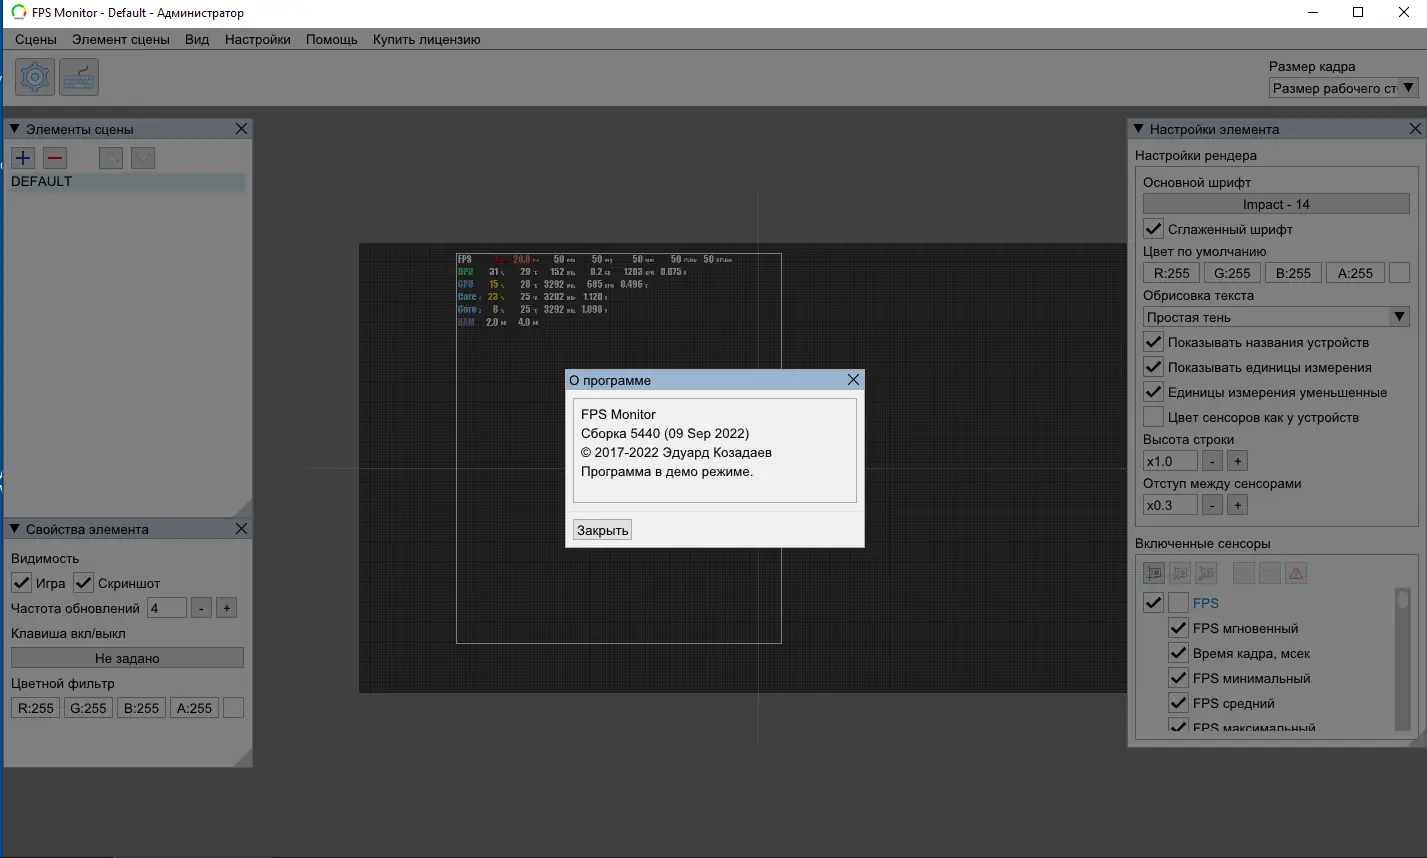
Task: Click the keyboard hotkeys icon in toolbar
Action: pyautogui.click(x=79, y=77)
